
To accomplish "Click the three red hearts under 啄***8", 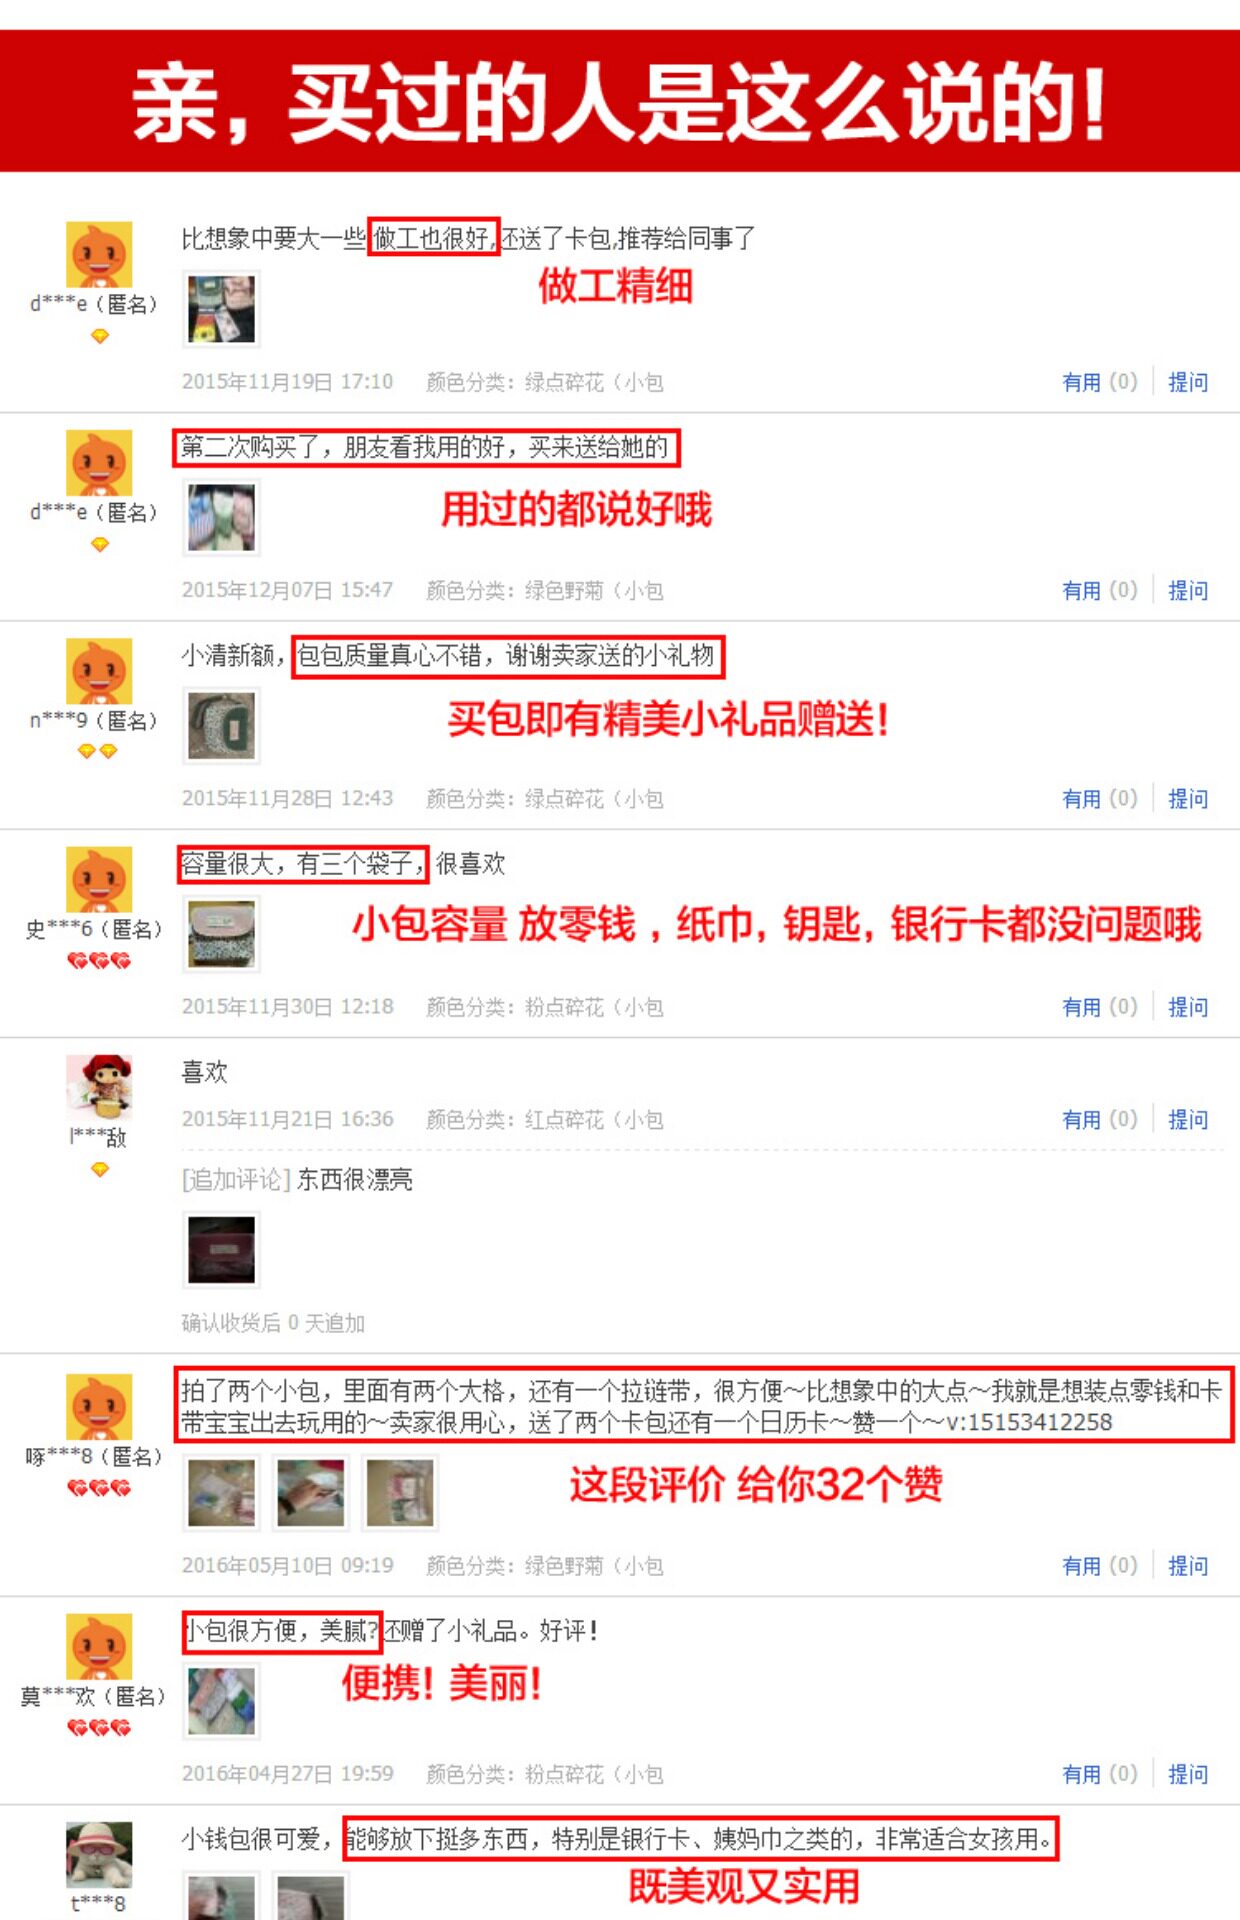I will (99, 1488).
